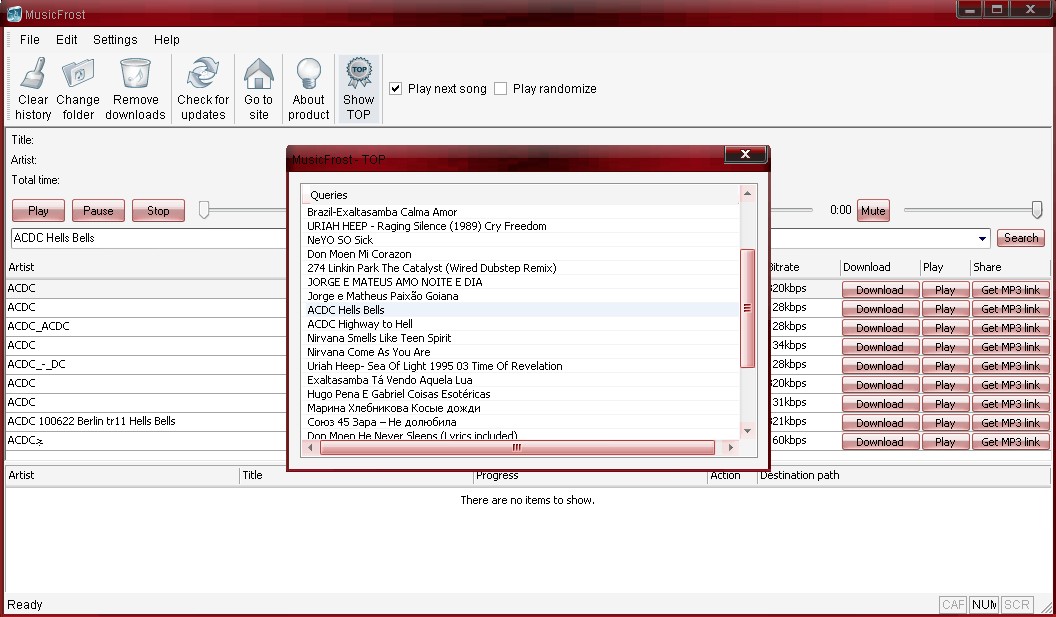Click TOP list scroll down arrow
This screenshot has height=617, width=1056.
pyautogui.click(x=748, y=431)
